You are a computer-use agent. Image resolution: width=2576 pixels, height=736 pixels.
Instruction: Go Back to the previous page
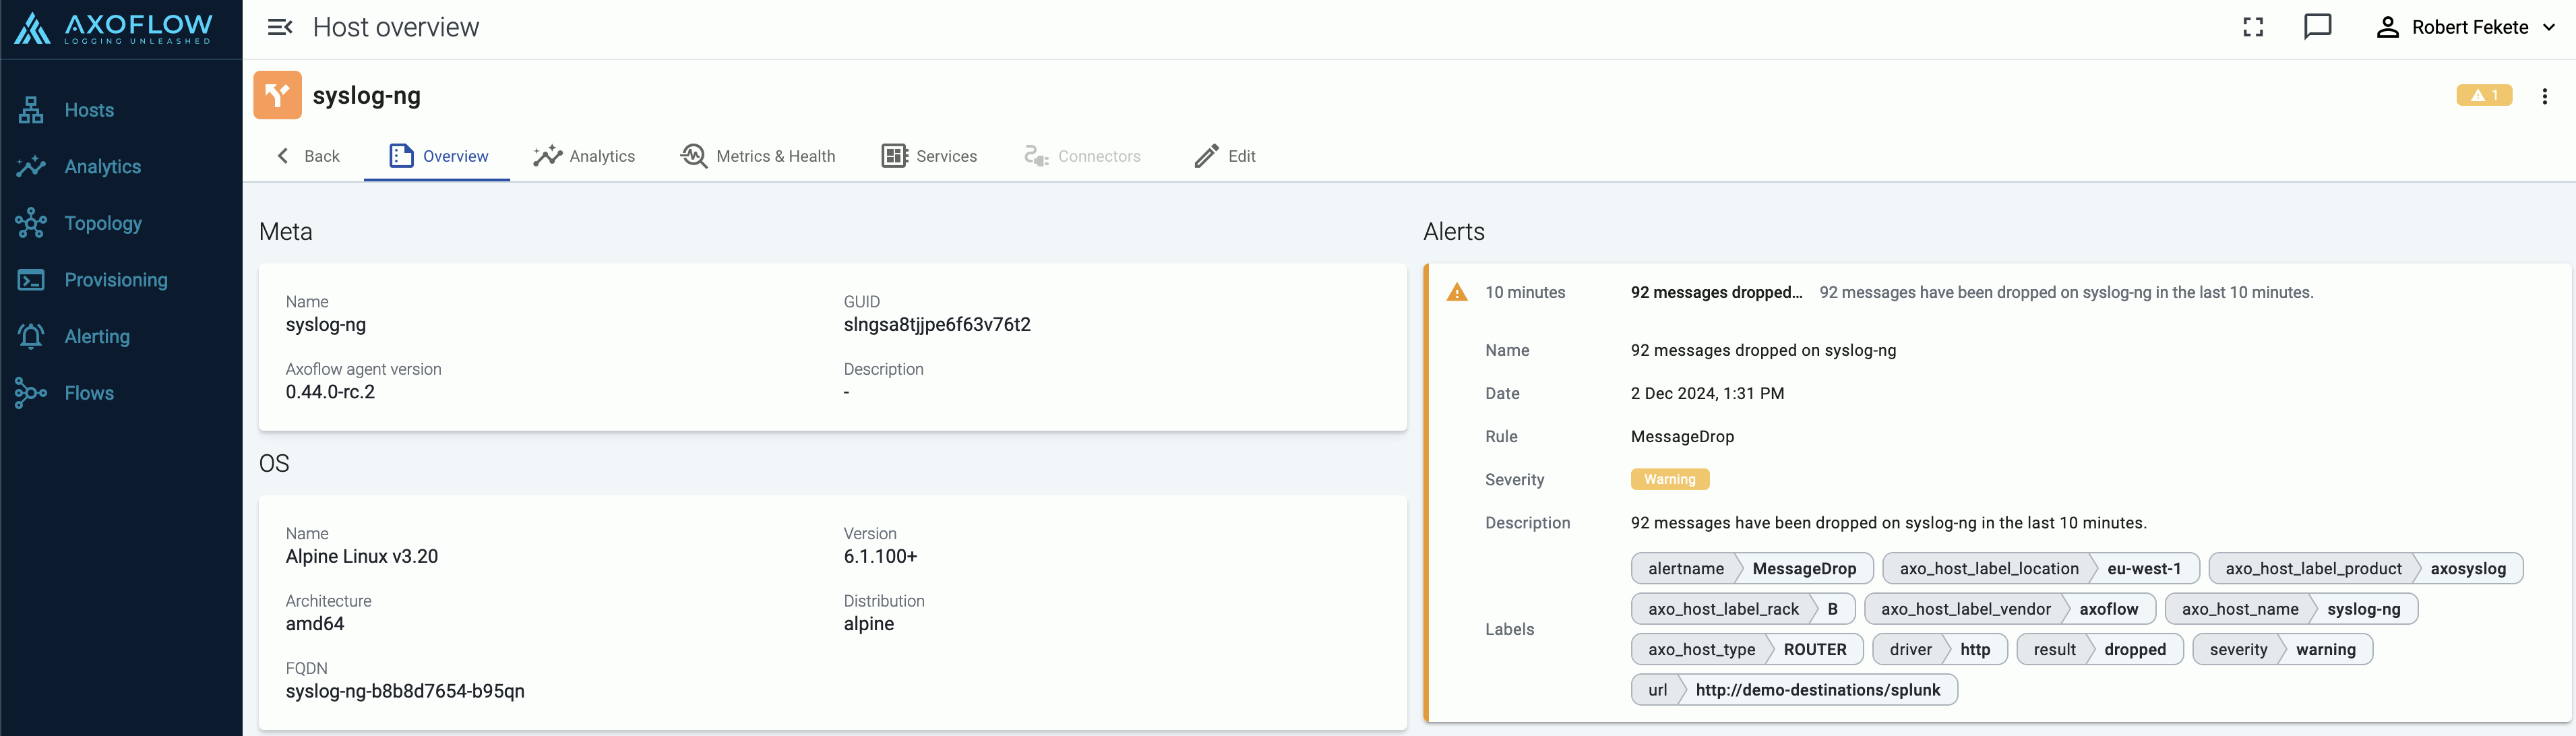[308, 156]
